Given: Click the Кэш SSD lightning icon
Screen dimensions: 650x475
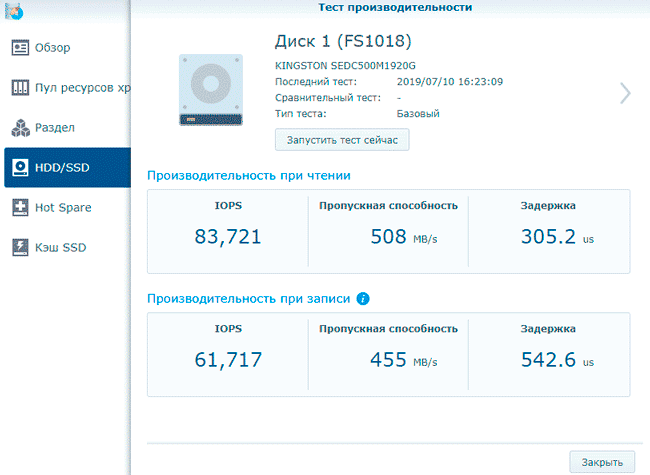Looking at the screenshot, I should [x=20, y=247].
